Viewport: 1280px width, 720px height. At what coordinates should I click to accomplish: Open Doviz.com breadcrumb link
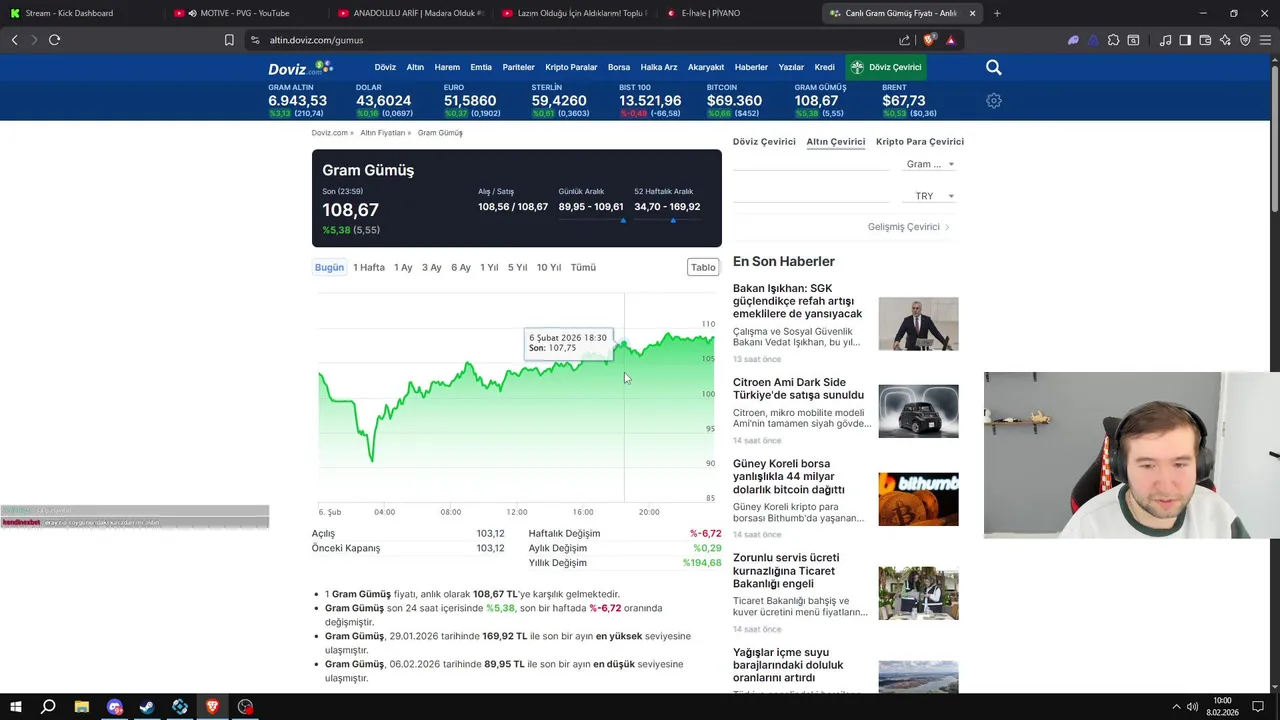(x=332, y=133)
